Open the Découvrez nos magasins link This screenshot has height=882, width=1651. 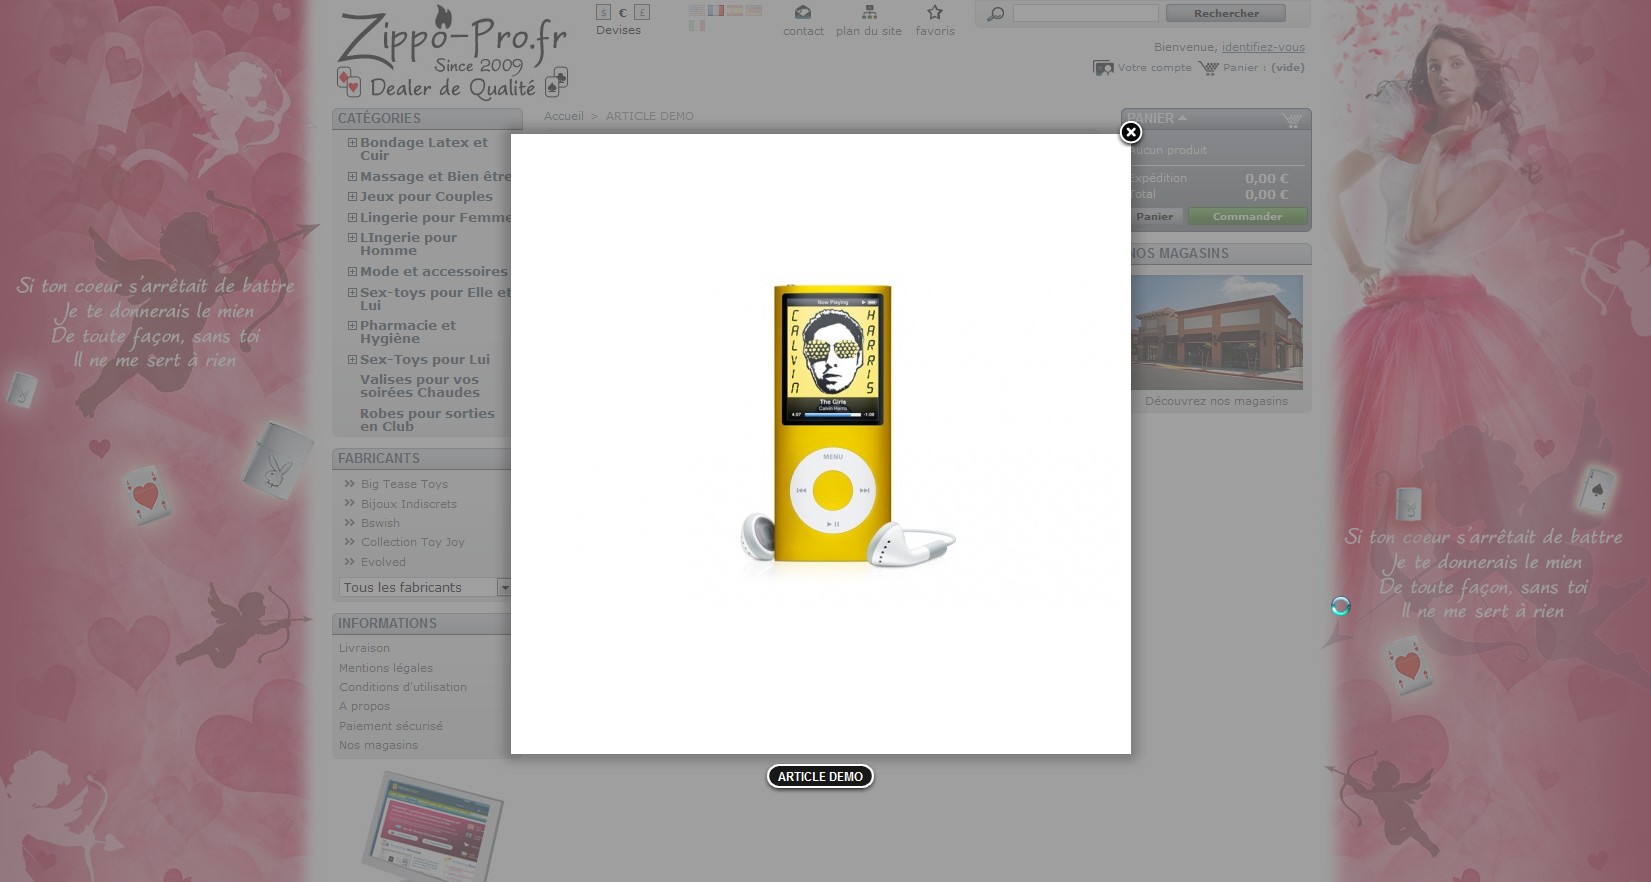[x=1216, y=402]
